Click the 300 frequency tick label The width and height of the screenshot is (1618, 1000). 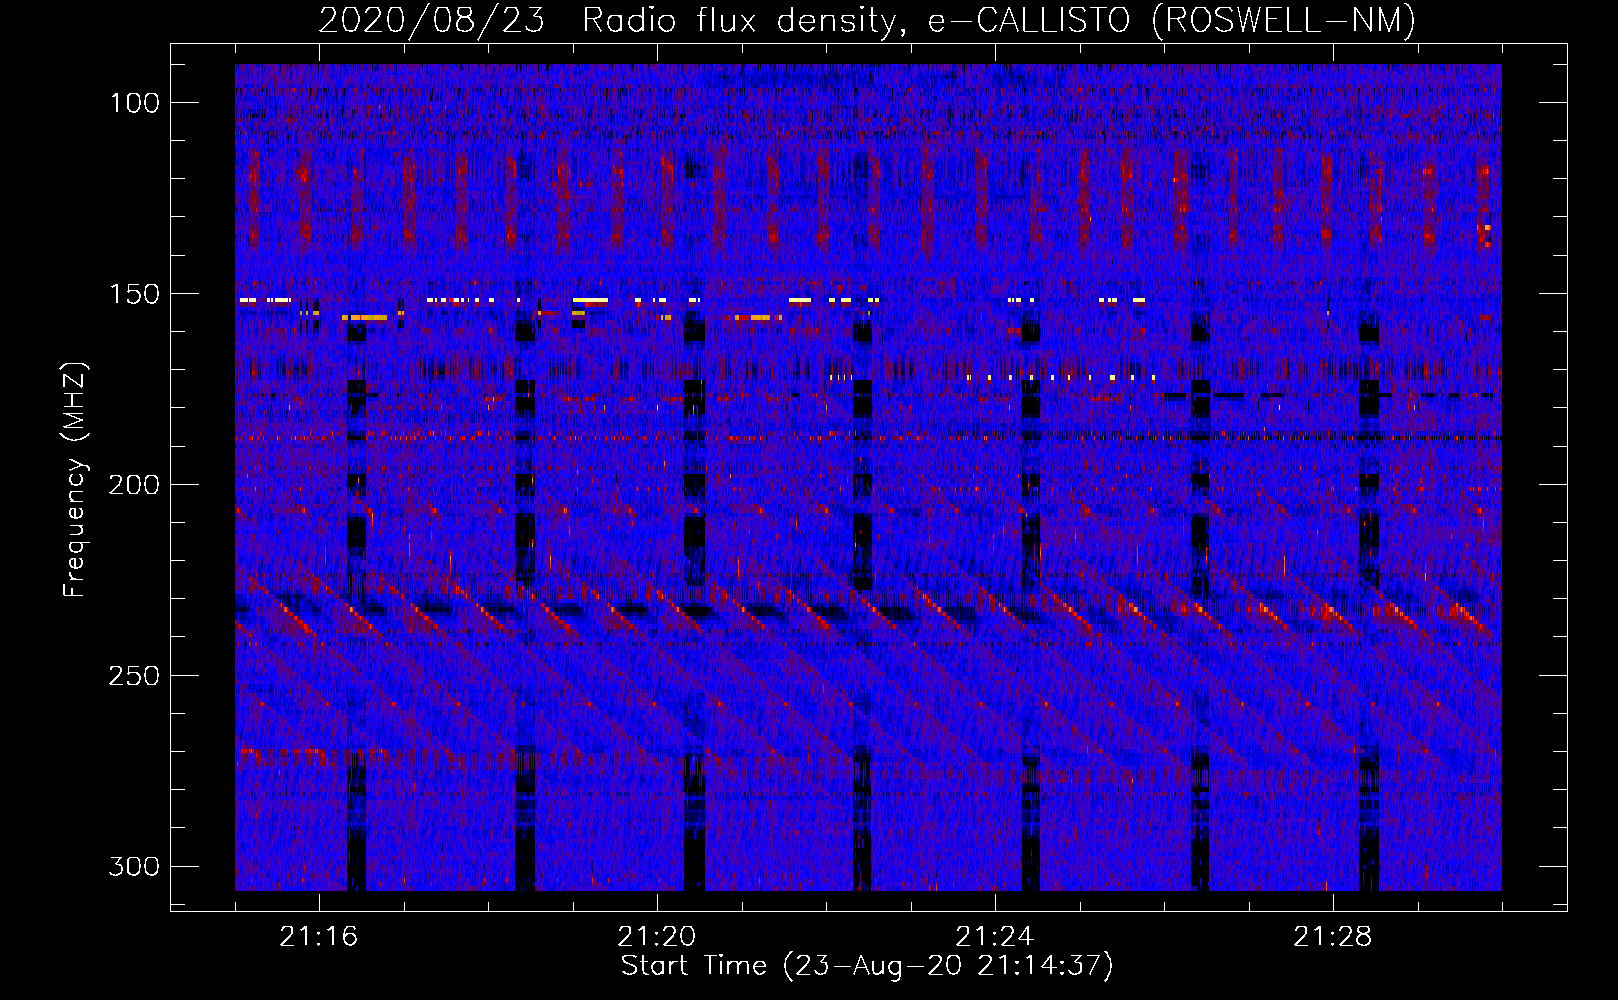135,866
